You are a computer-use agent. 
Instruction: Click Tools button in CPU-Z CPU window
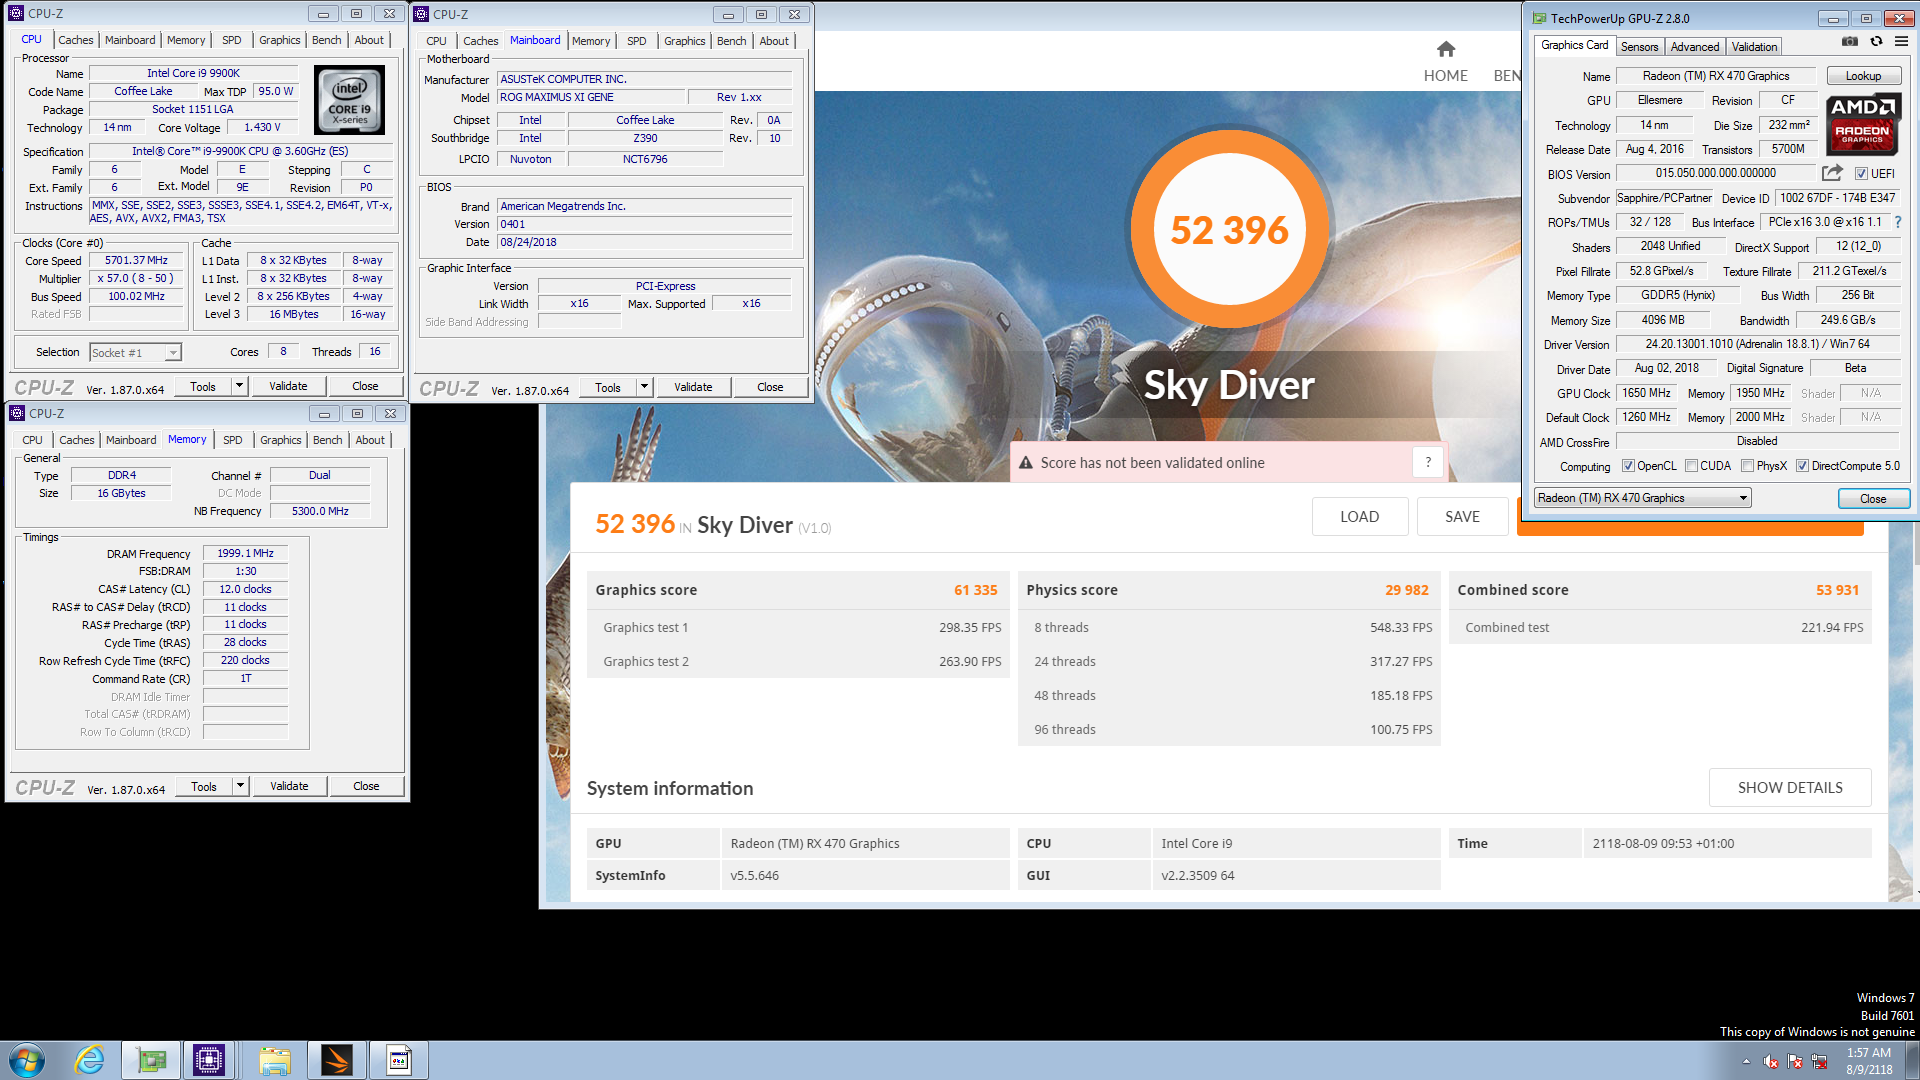coord(203,386)
